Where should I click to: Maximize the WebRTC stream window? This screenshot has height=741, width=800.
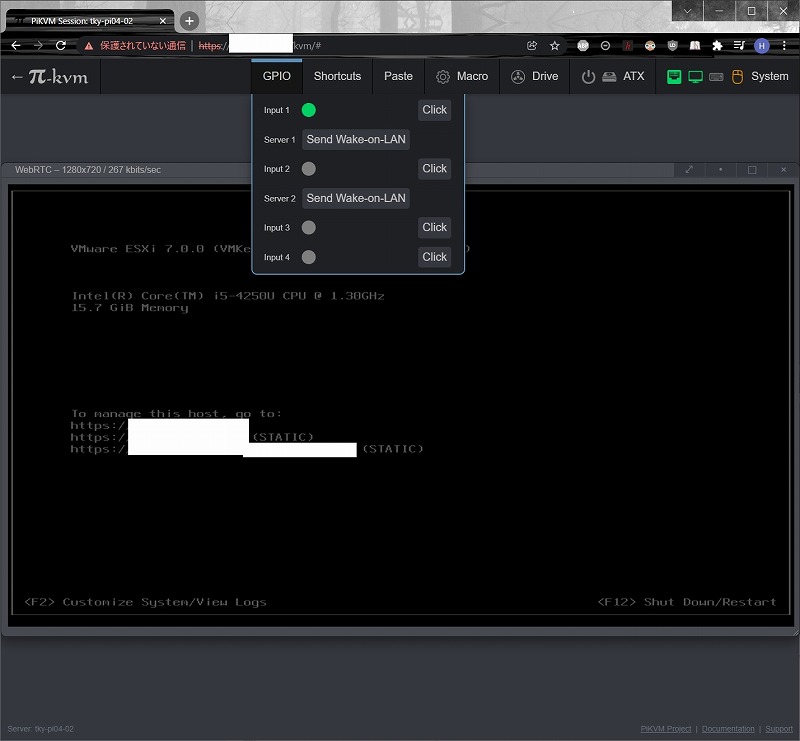pos(752,170)
